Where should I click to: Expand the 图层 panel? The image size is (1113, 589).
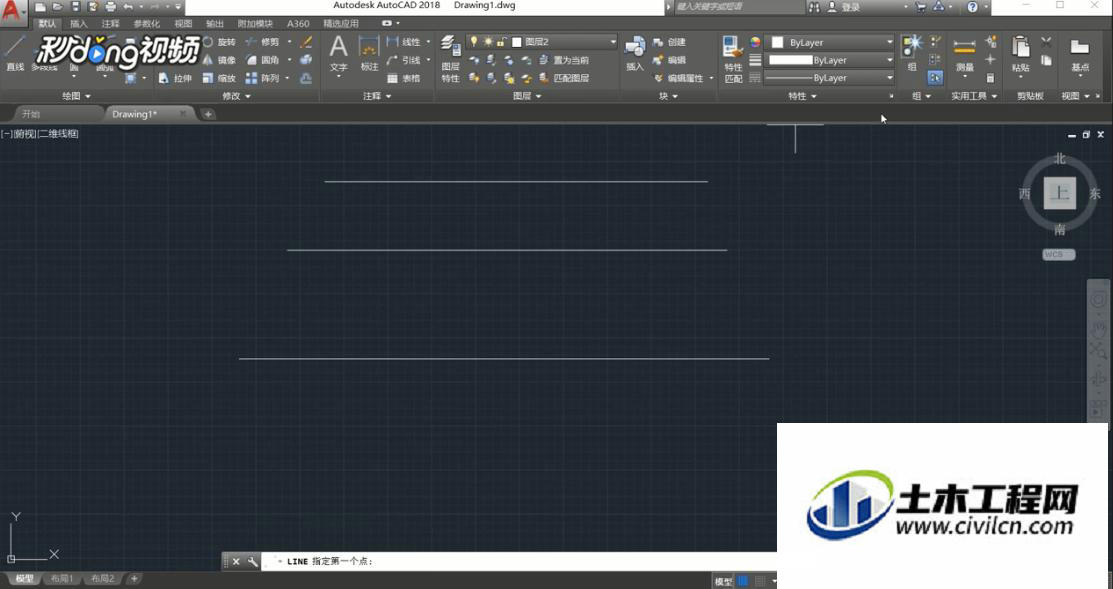coord(527,96)
